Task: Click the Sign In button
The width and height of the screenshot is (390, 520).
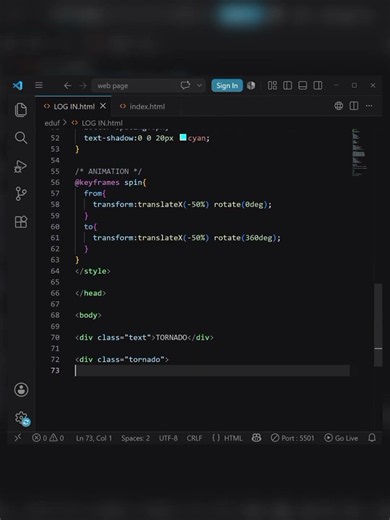Action: point(227,86)
